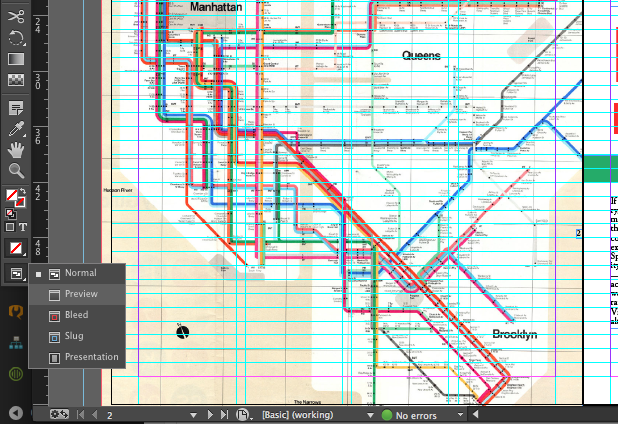The height and width of the screenshot is (424, 618).
Task: Click the Apply None swatch button
Action: (16, 247)
